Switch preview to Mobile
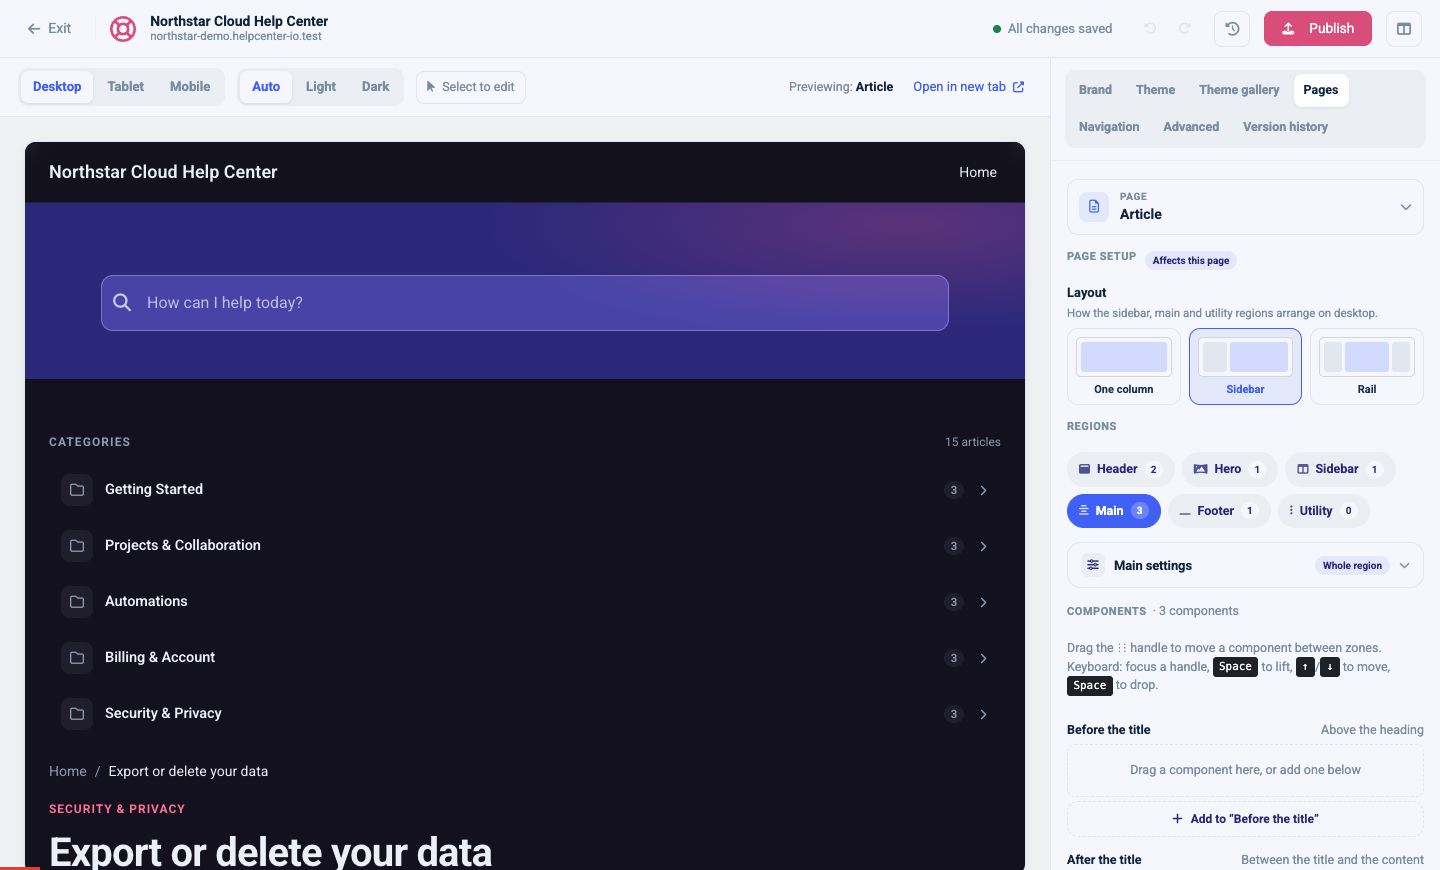Screen dimensions: 1440x870 (190, 87)
